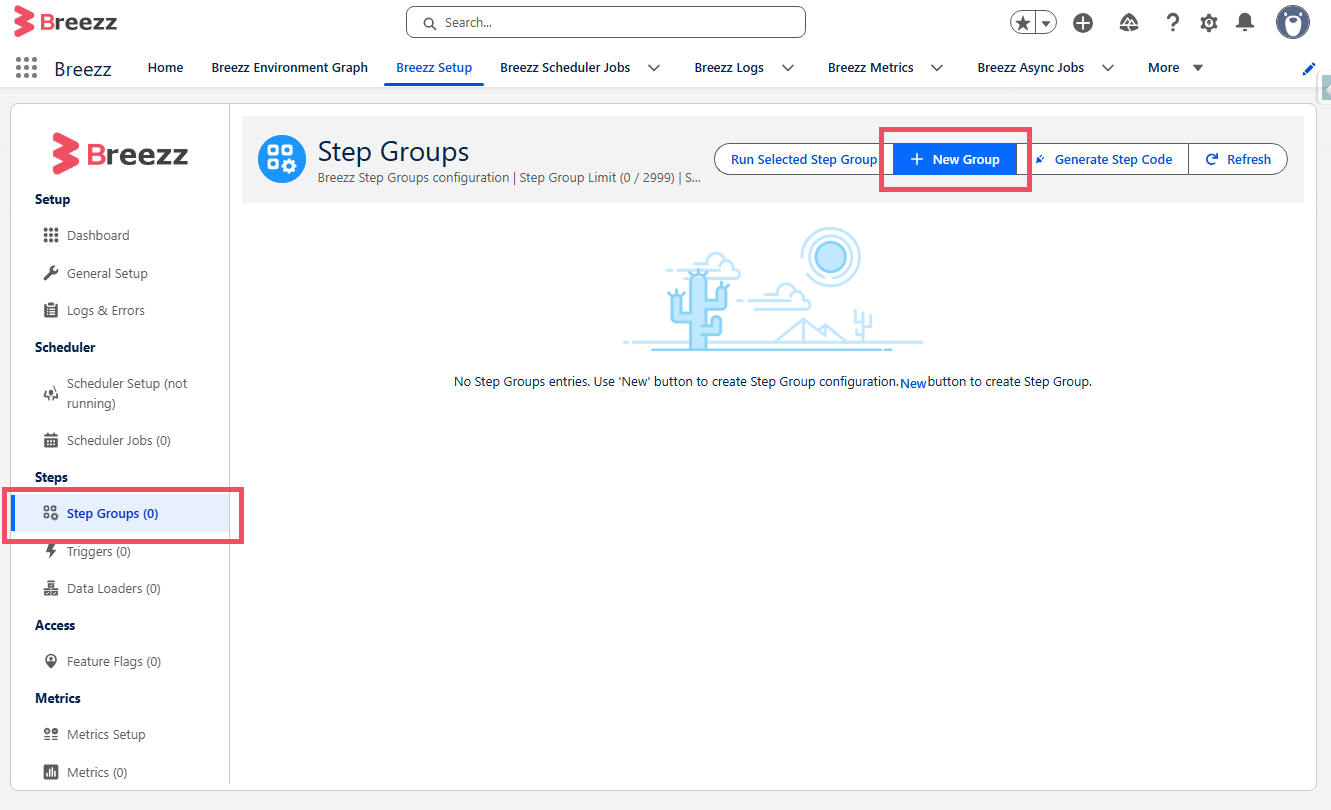This screenshot has width=1331, height=810.
Task: Click the edit navigation pencil icon
Action: pyautogui.click(x=1309, y=68)
